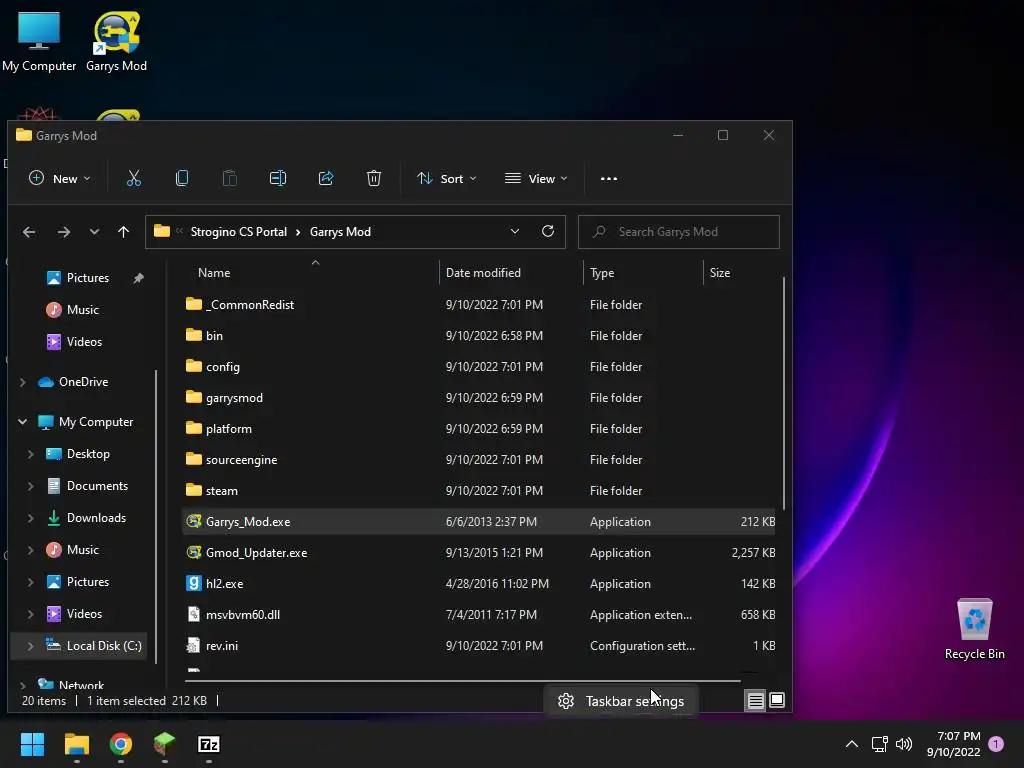The width and height of the screenshot is (1024, 768).
Task: Click the Share icon in toolbar
Action: pos(326,178)
